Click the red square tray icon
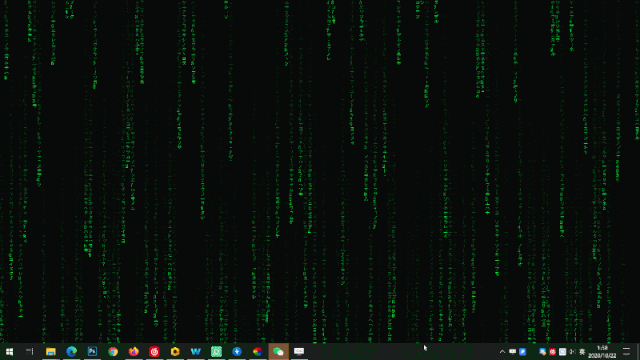Image resolution: width=640 pixels, height=360 pixels. (553, 352)
